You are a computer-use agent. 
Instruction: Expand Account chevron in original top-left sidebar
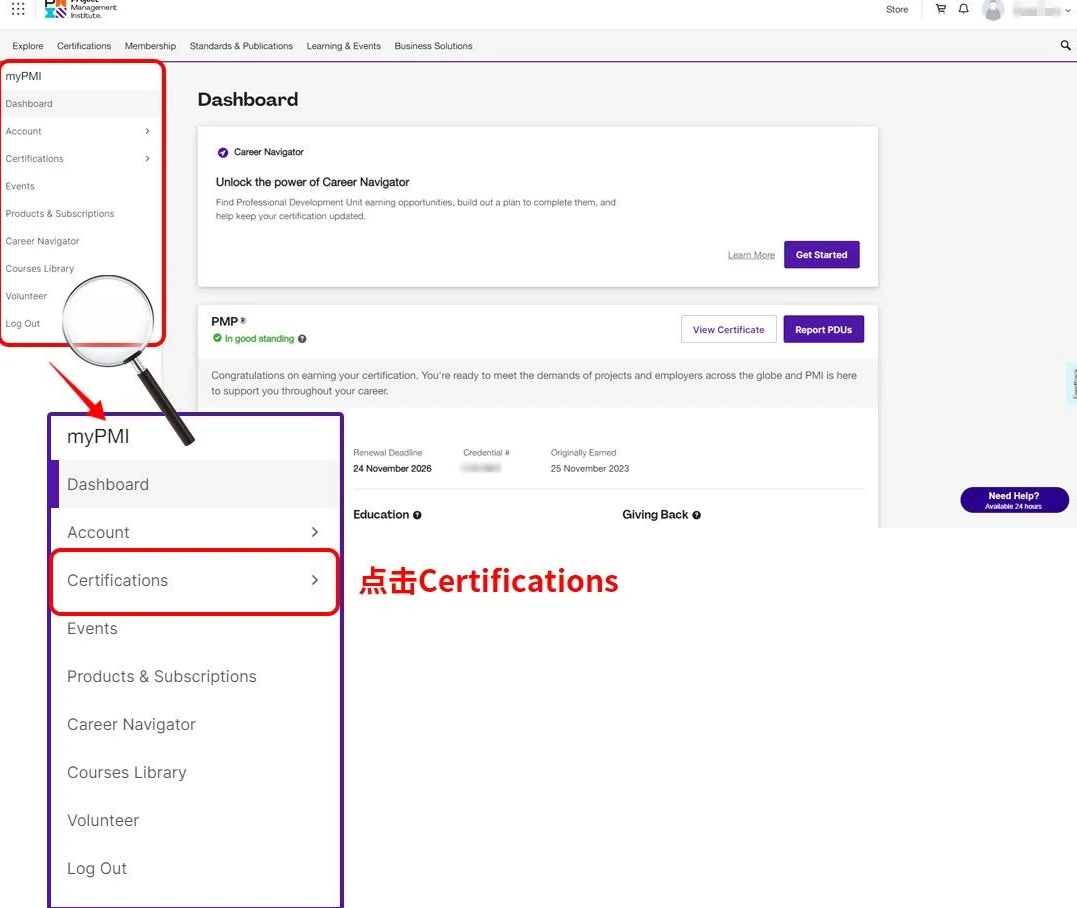pyautogui.click(x=147, y=131)
